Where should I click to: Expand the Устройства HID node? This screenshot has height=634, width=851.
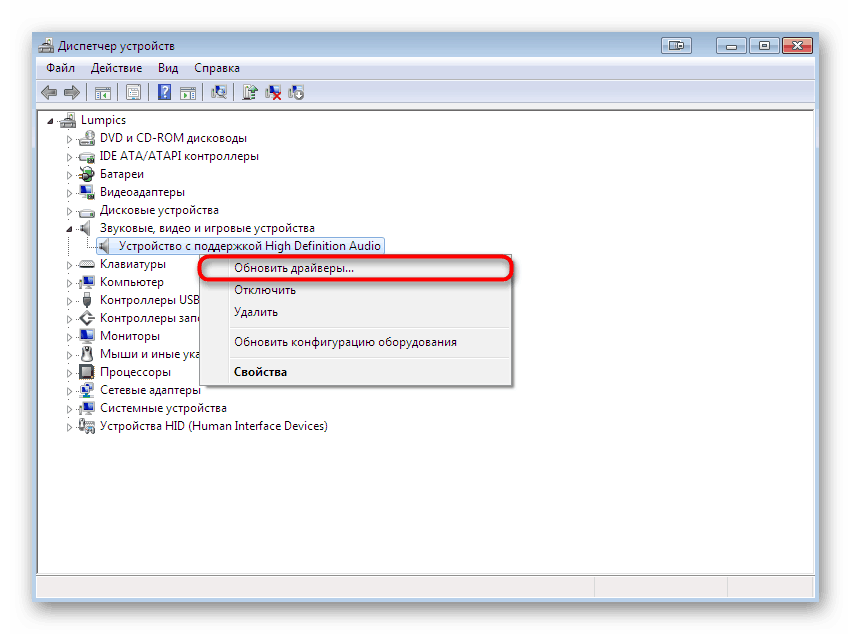69,427
